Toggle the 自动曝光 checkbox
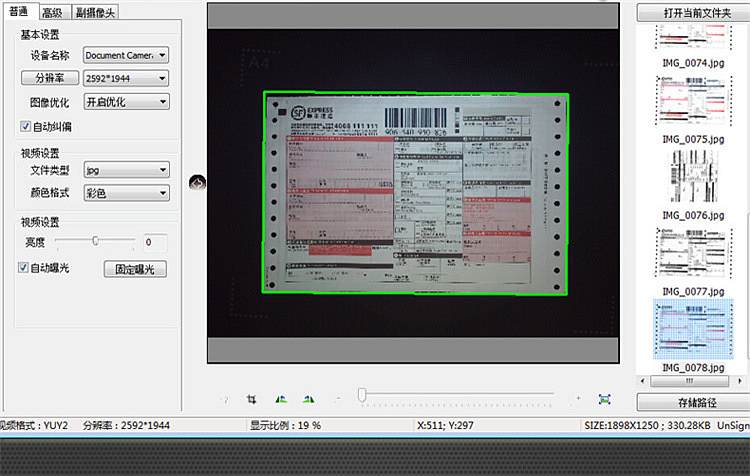This screenshot has width=750, height=476. 23,267
